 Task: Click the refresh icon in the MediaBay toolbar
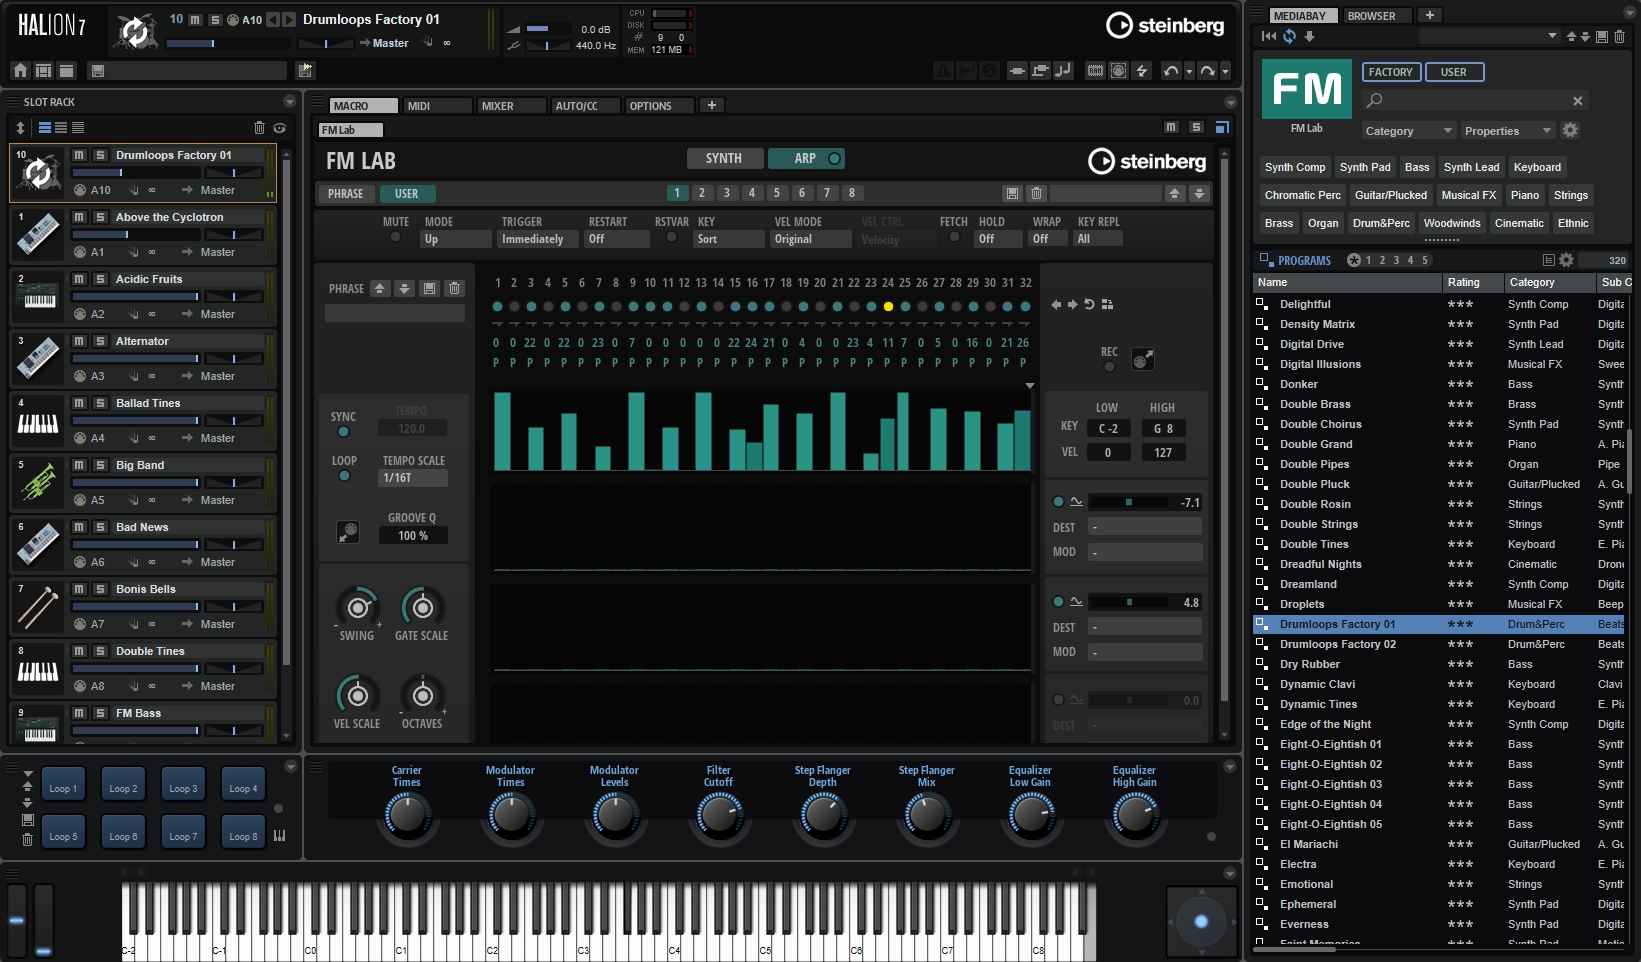(x=1289, y=36)
